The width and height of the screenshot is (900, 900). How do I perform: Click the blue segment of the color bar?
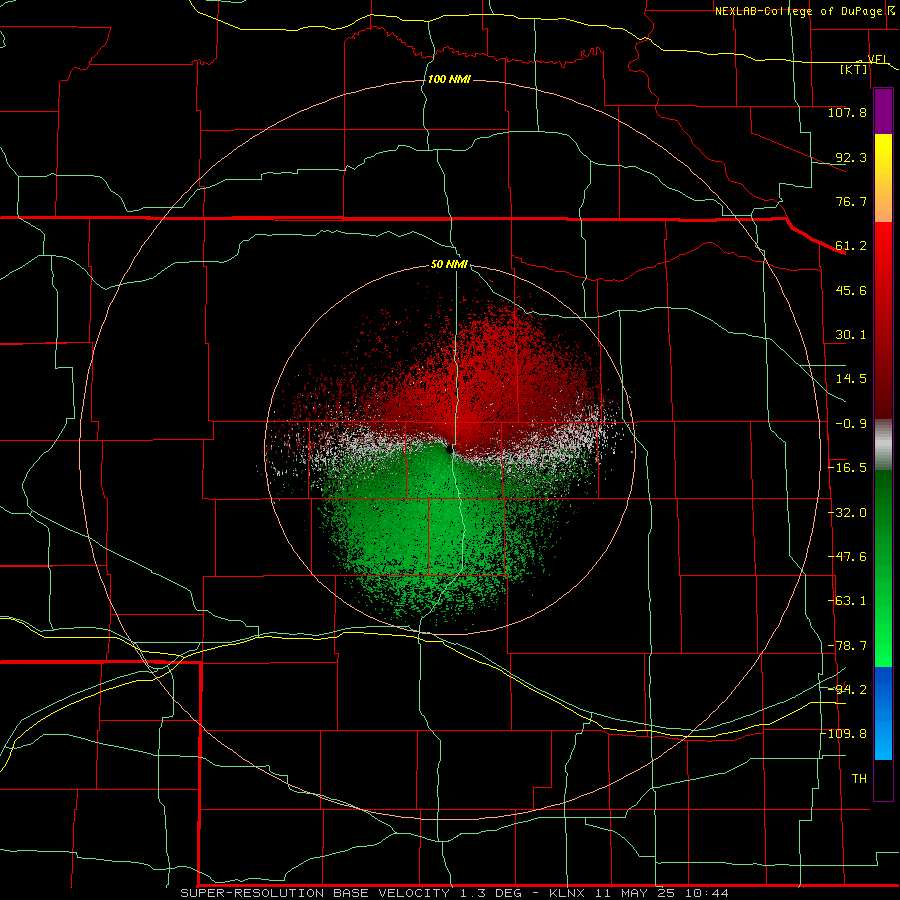(x=883, y=713)
